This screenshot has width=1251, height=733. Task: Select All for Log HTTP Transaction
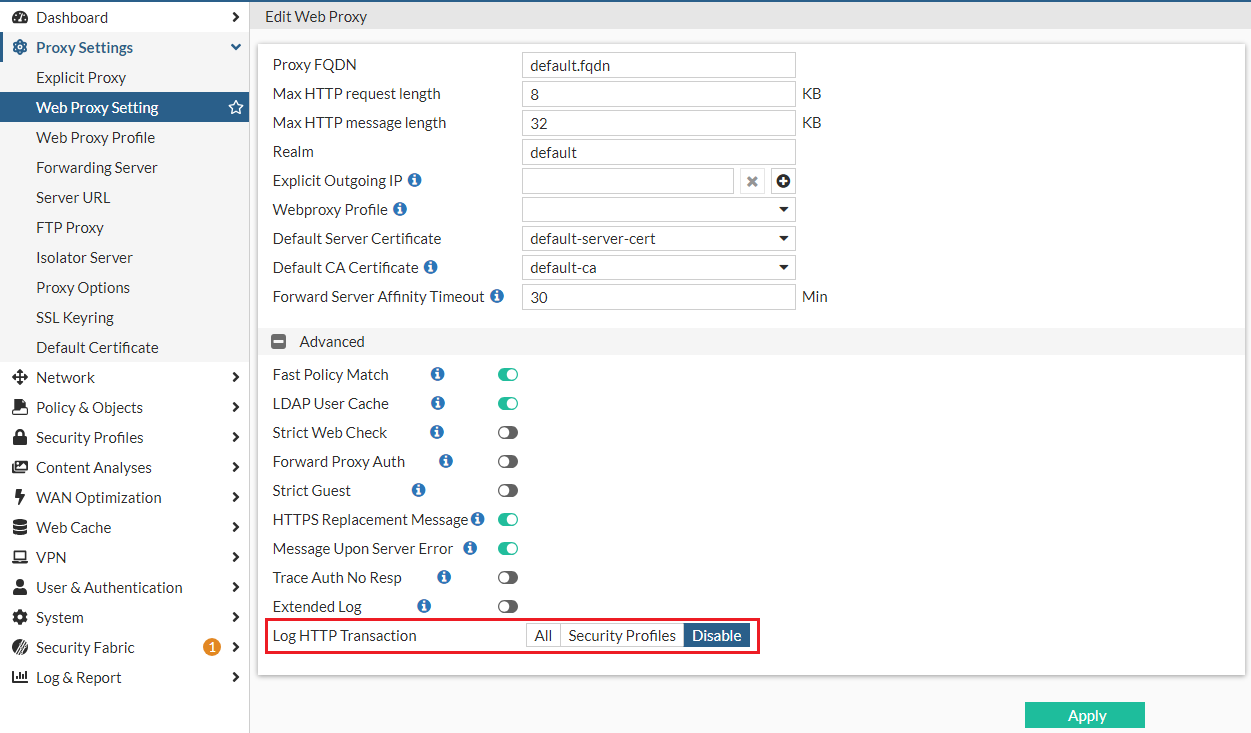coord(543,636)
